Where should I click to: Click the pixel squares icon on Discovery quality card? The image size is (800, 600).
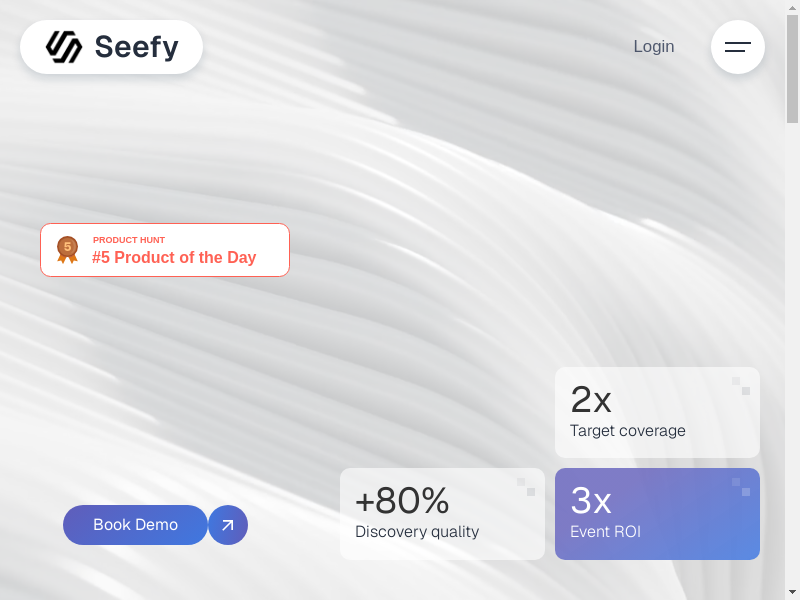pyautogui.click(x=526, y=487)
